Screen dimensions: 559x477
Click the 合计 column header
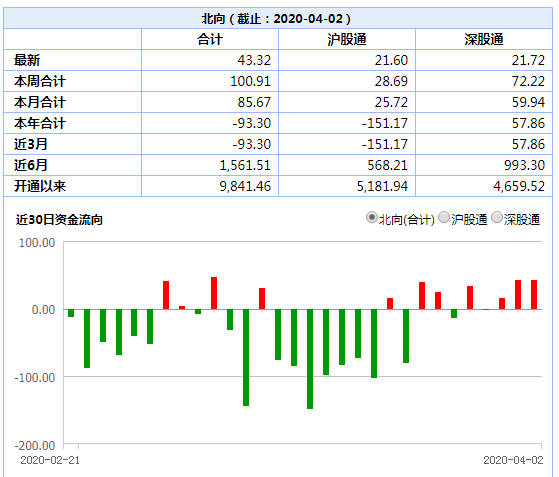tap(210, 39)
